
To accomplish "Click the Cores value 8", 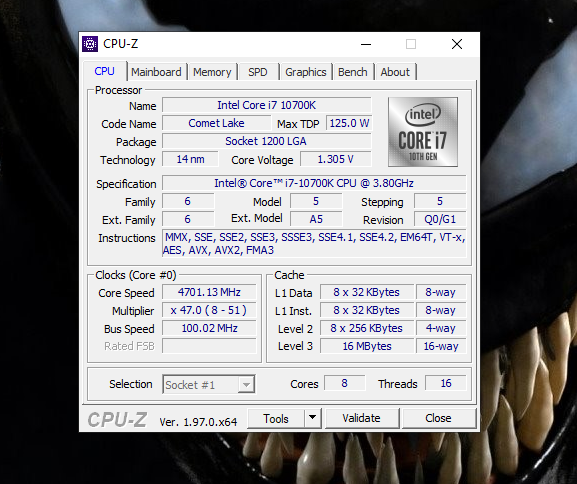I will click(x=344, y=383).
